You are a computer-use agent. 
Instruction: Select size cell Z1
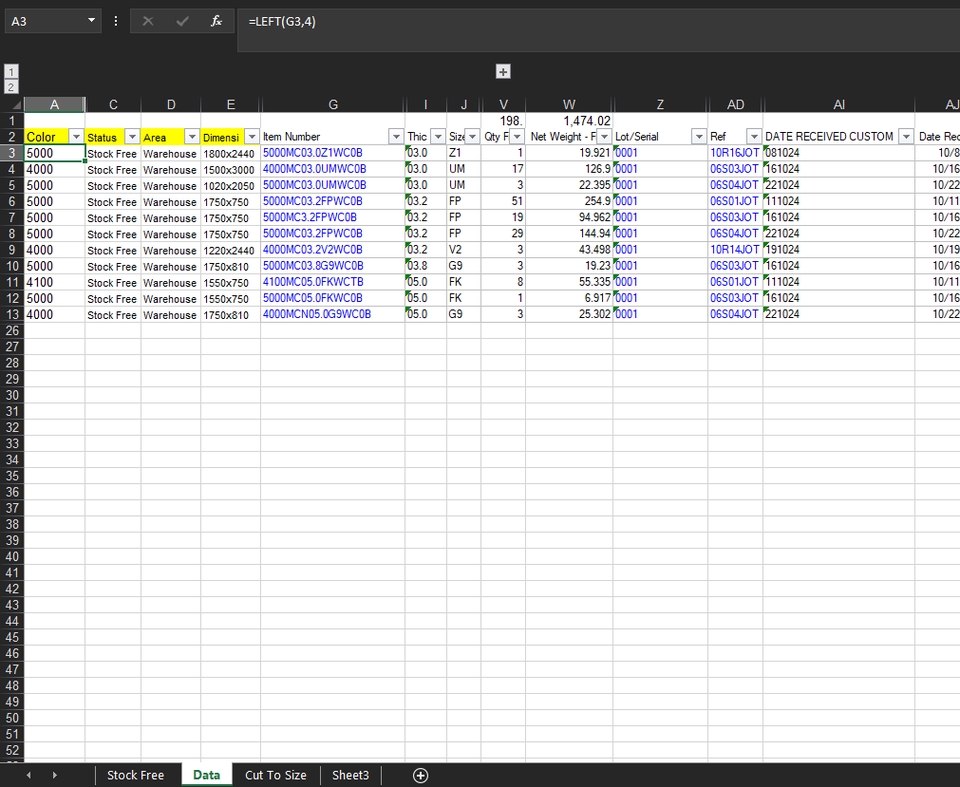(x=463, y=153)
